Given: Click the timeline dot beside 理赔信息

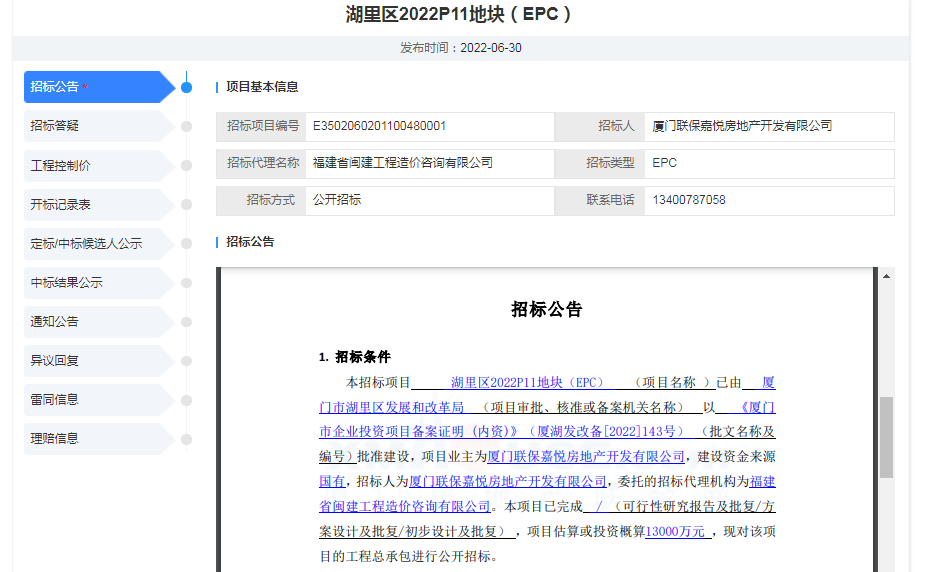Looking at the screenshot, I should click(x=186, y=438).
